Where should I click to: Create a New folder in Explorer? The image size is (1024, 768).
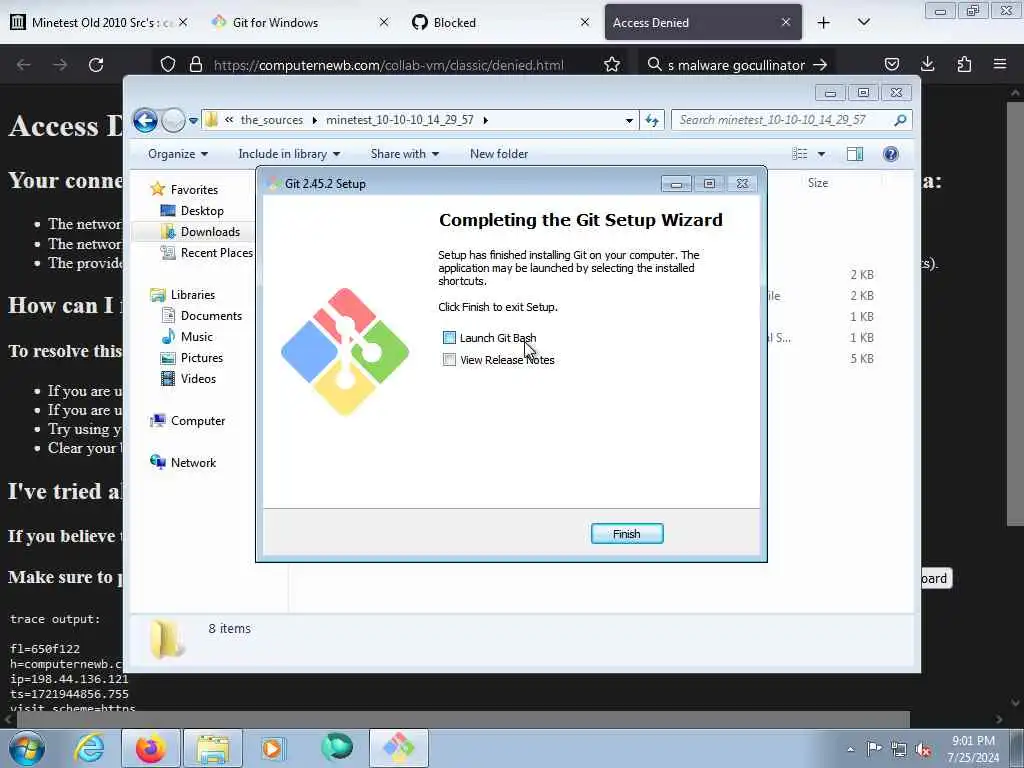[x=499, y=154]
